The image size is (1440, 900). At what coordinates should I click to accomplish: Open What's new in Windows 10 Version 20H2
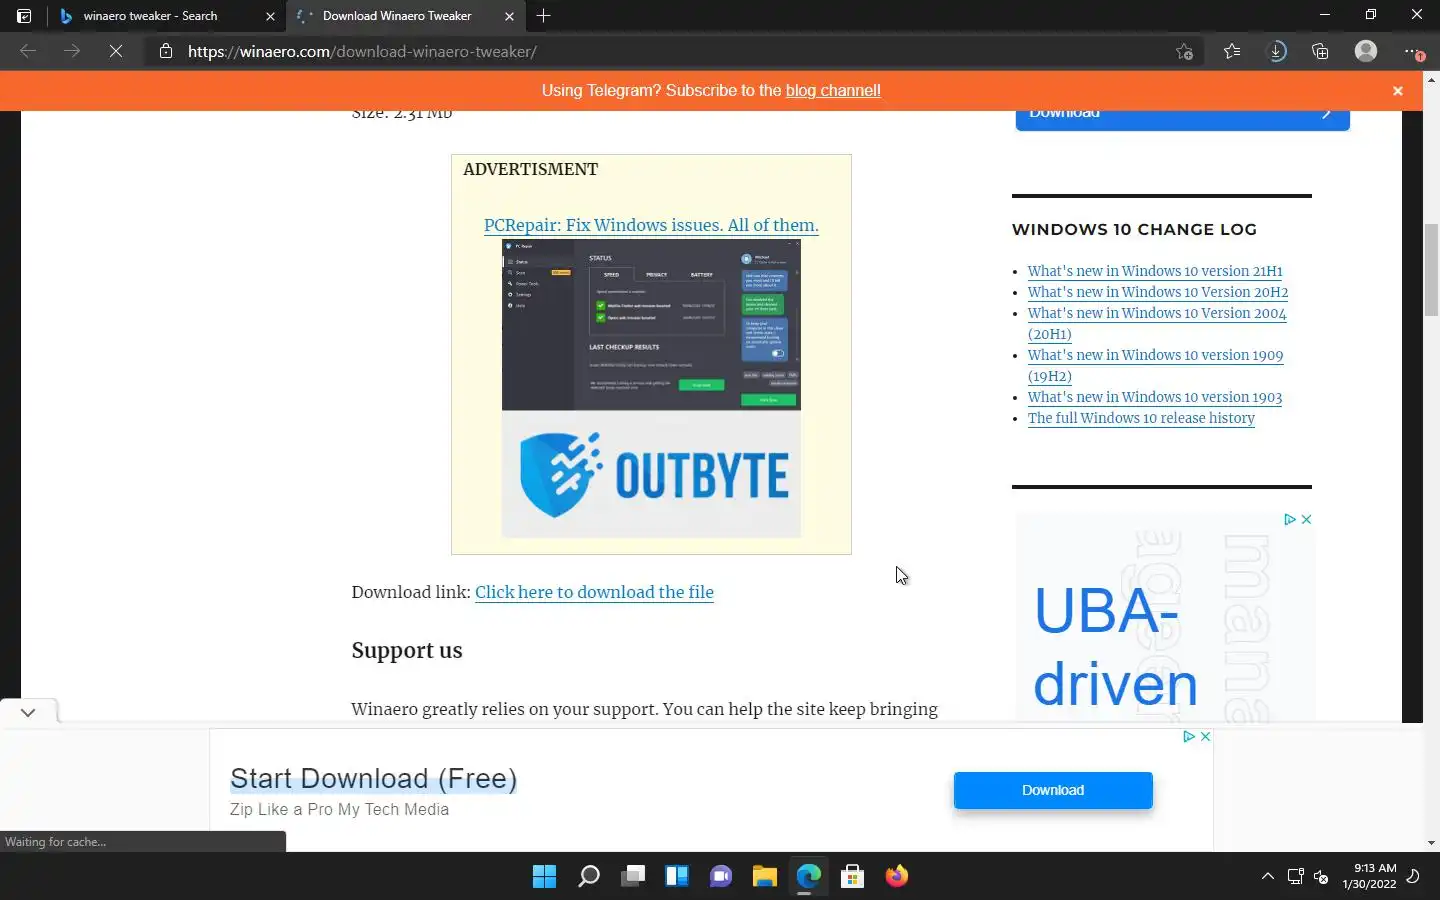point(1158,292)
